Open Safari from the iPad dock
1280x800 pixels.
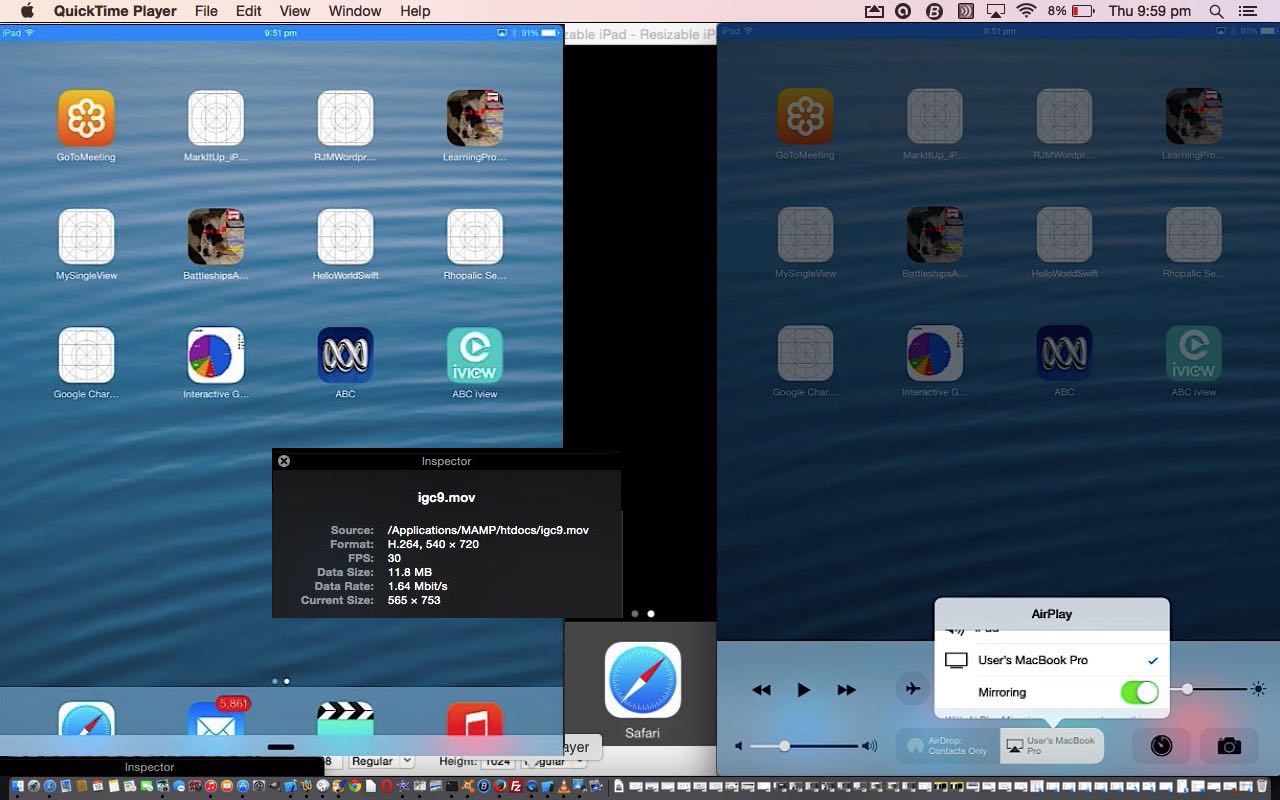coord(86,722)
